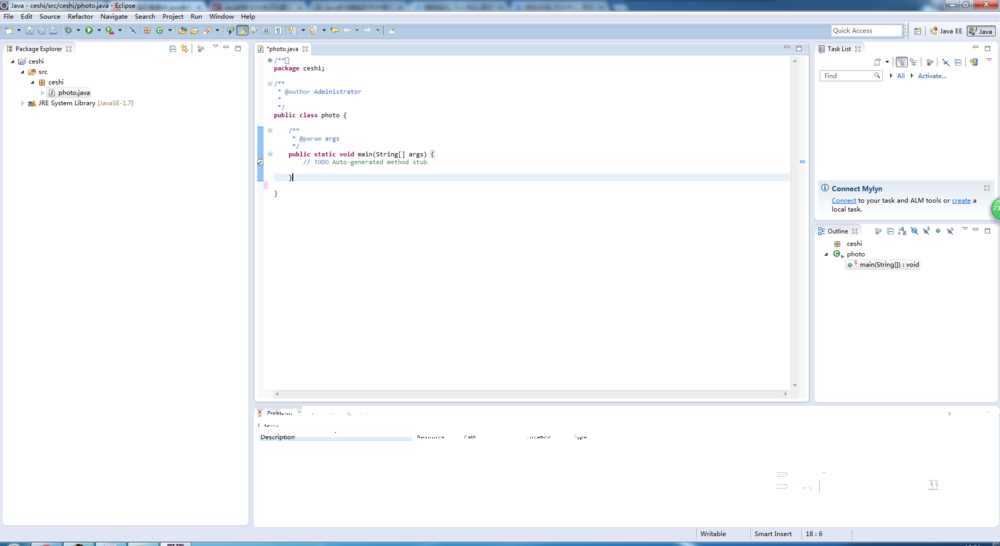Click the create local task link
Viewport: 1000px width, 546px height.
point(961,200)
